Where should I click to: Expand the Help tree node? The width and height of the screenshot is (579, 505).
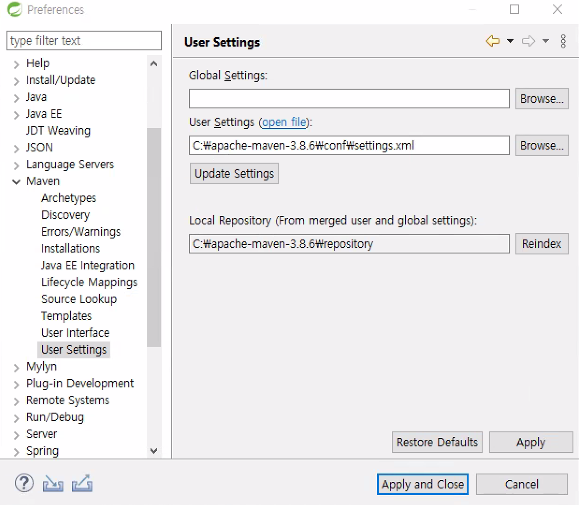[16, 65]
